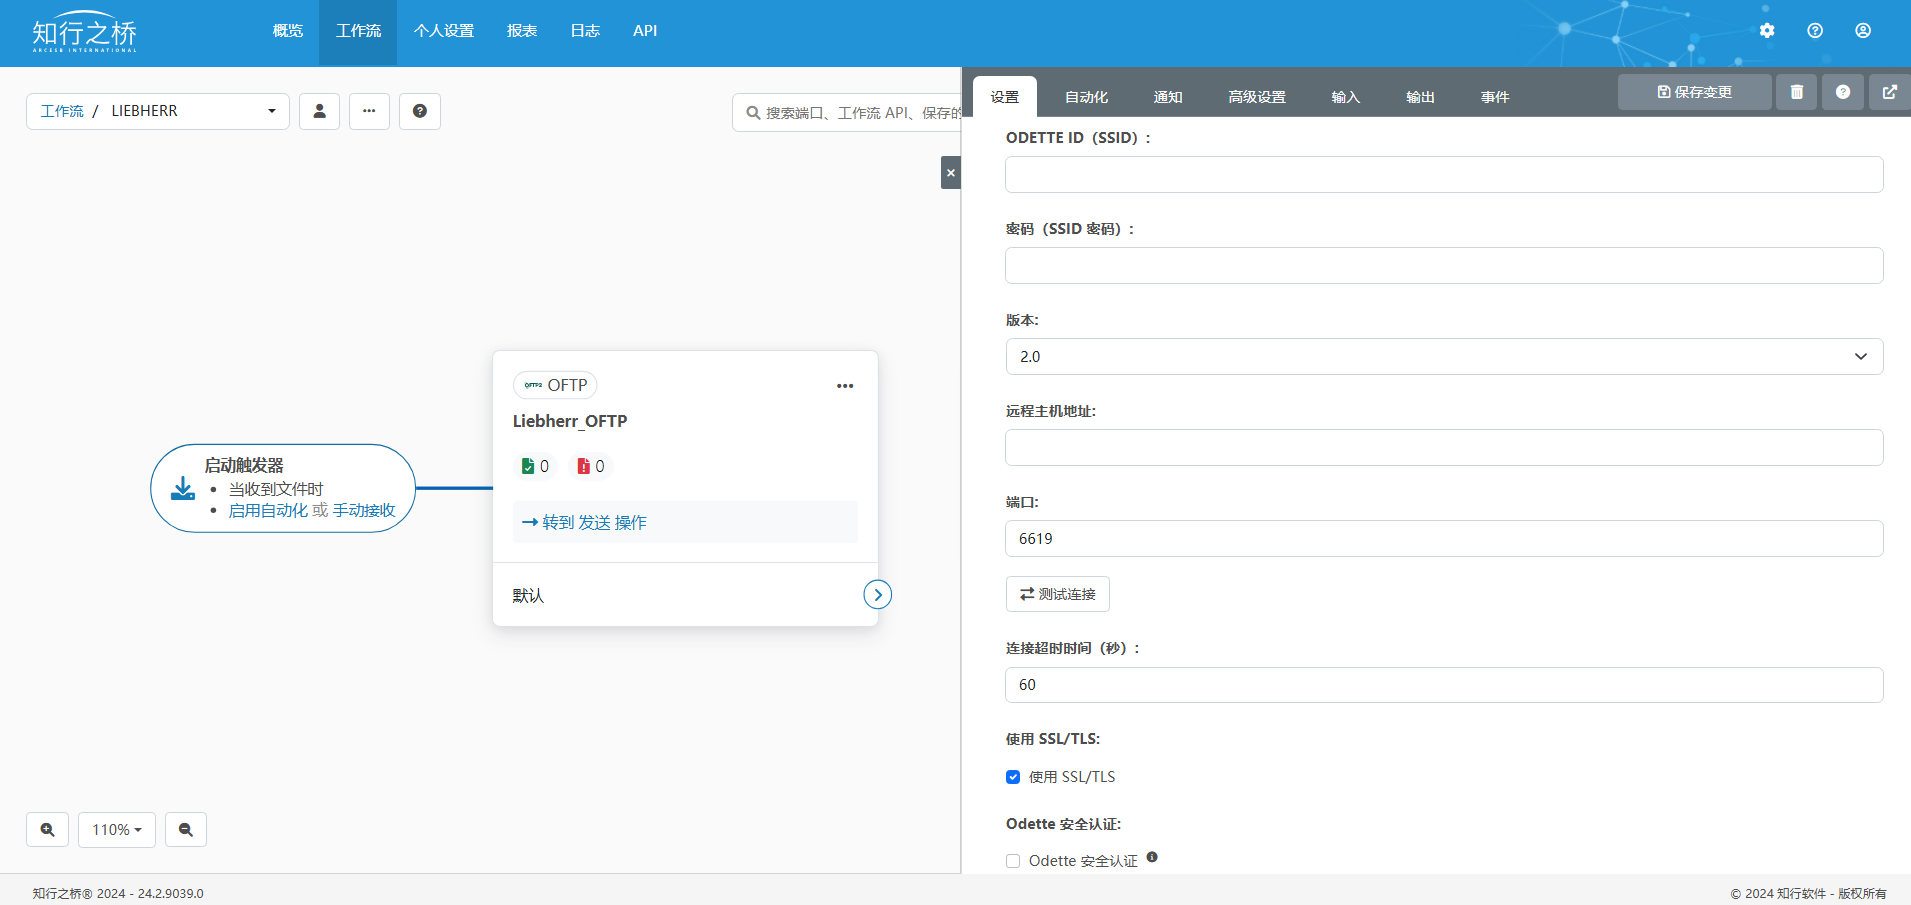Click the workspace members person icon
The width and height of the screenshot is (1911, 905).
320,111
